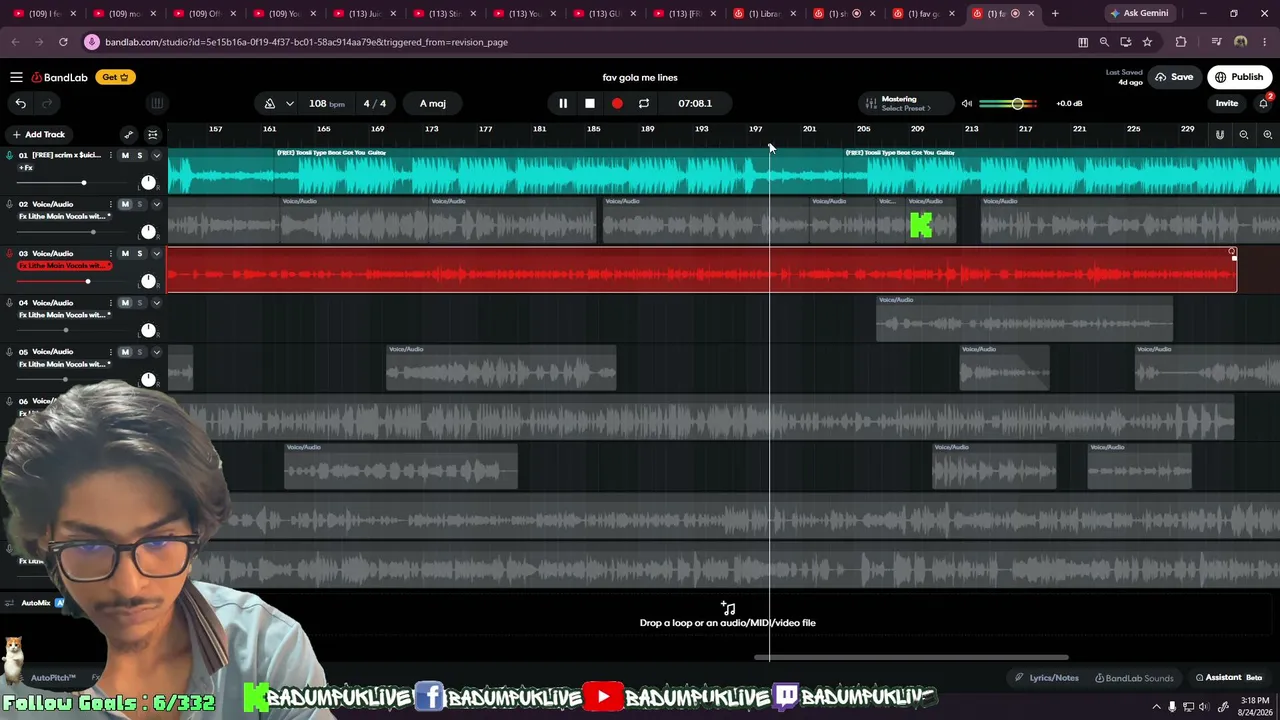Open the Ask Gemini panel

point(1139,13)
